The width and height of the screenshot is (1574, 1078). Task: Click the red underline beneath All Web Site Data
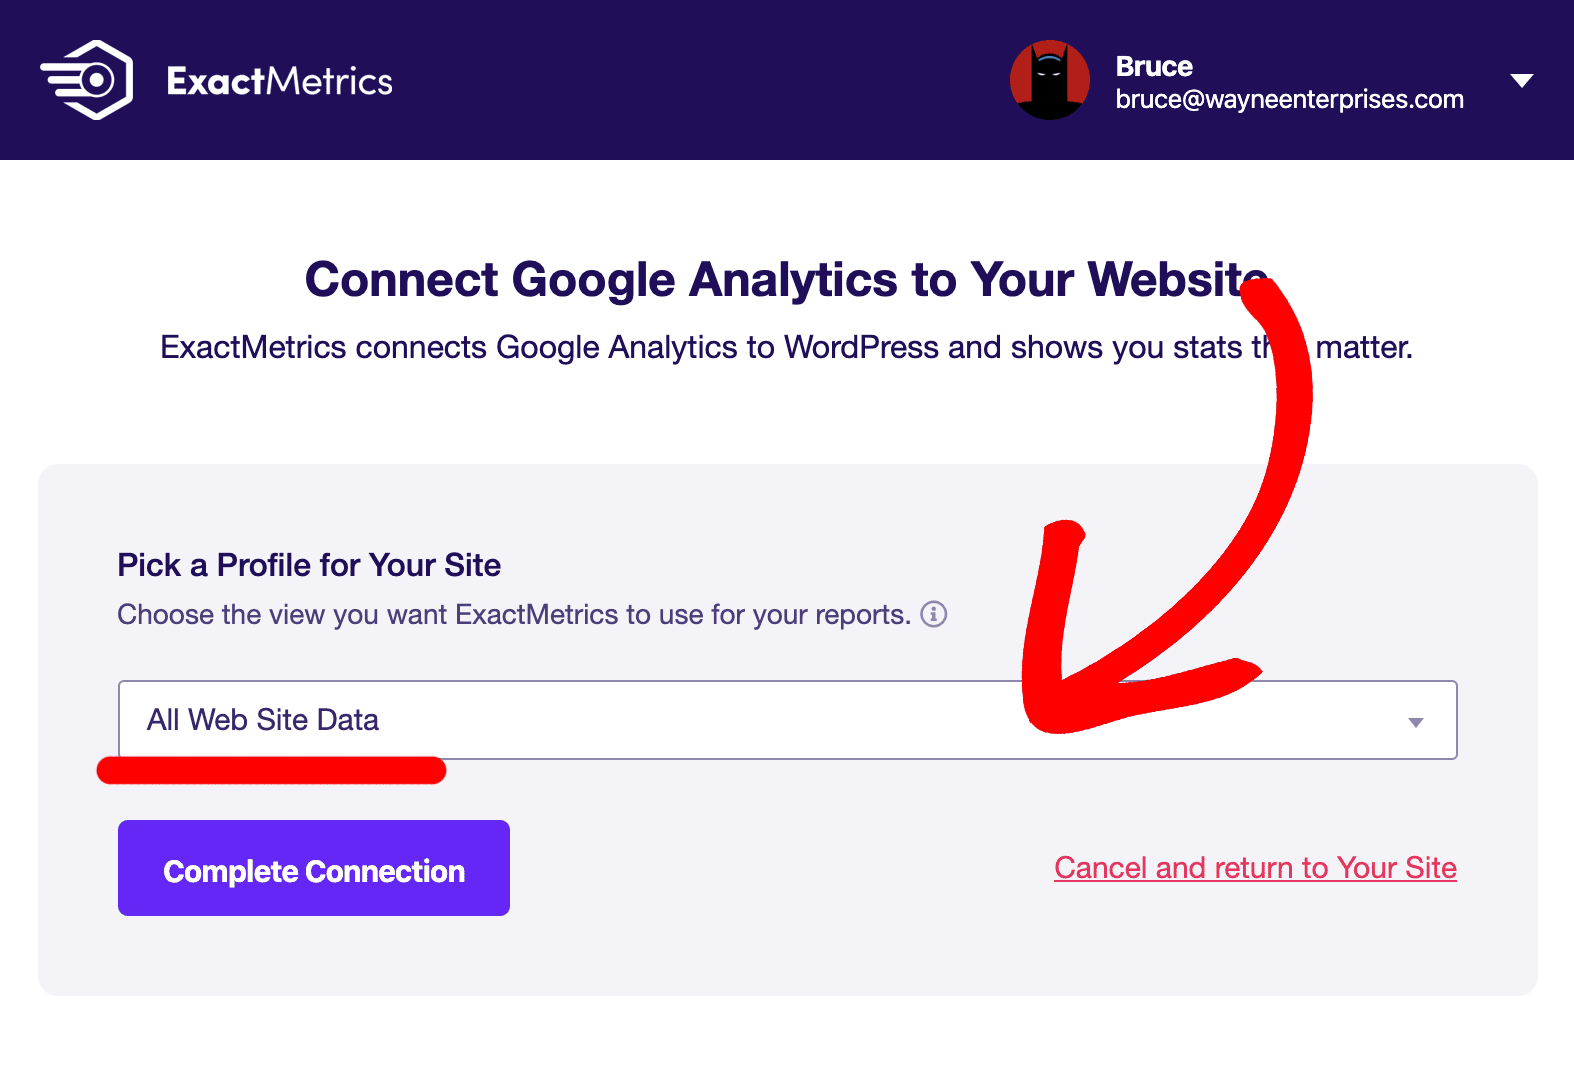(x=271, y=770)
